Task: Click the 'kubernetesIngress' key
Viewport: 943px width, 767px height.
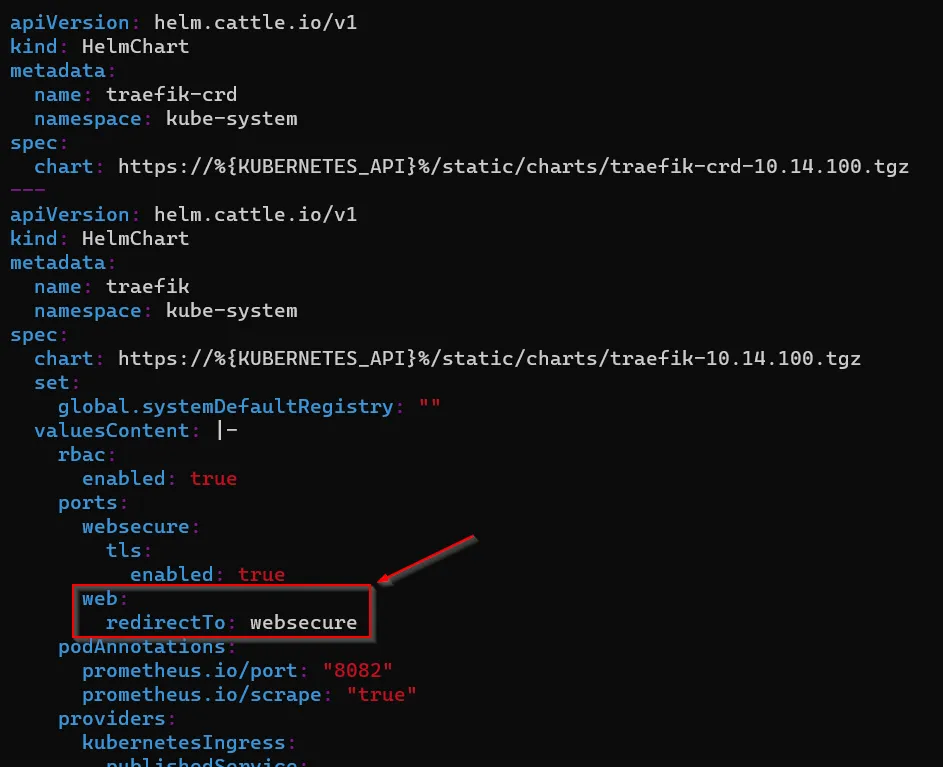Action: pyautogui.click(x=183, y=743)
